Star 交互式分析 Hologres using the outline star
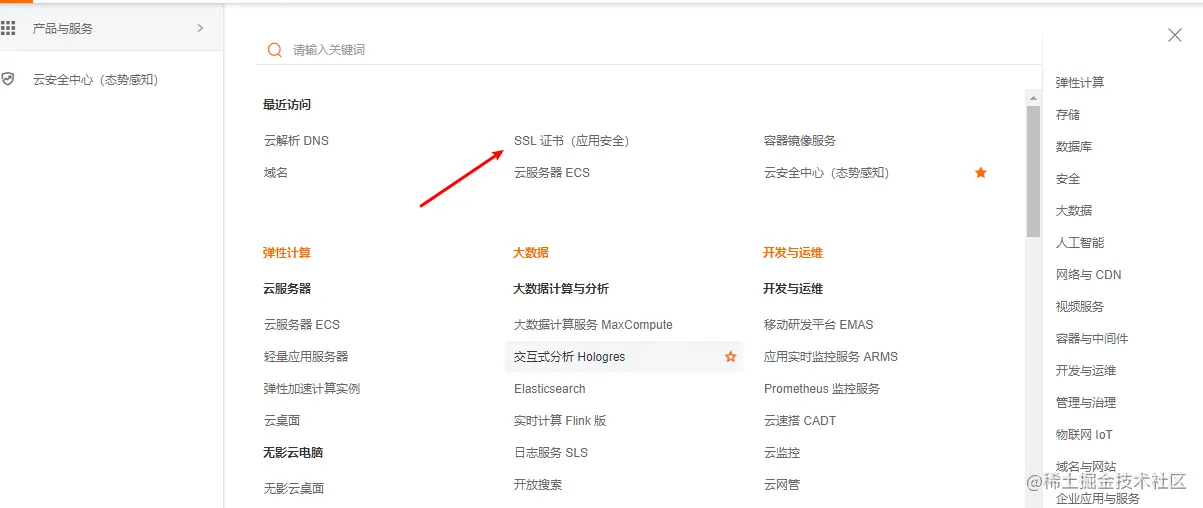 point(730,357)
